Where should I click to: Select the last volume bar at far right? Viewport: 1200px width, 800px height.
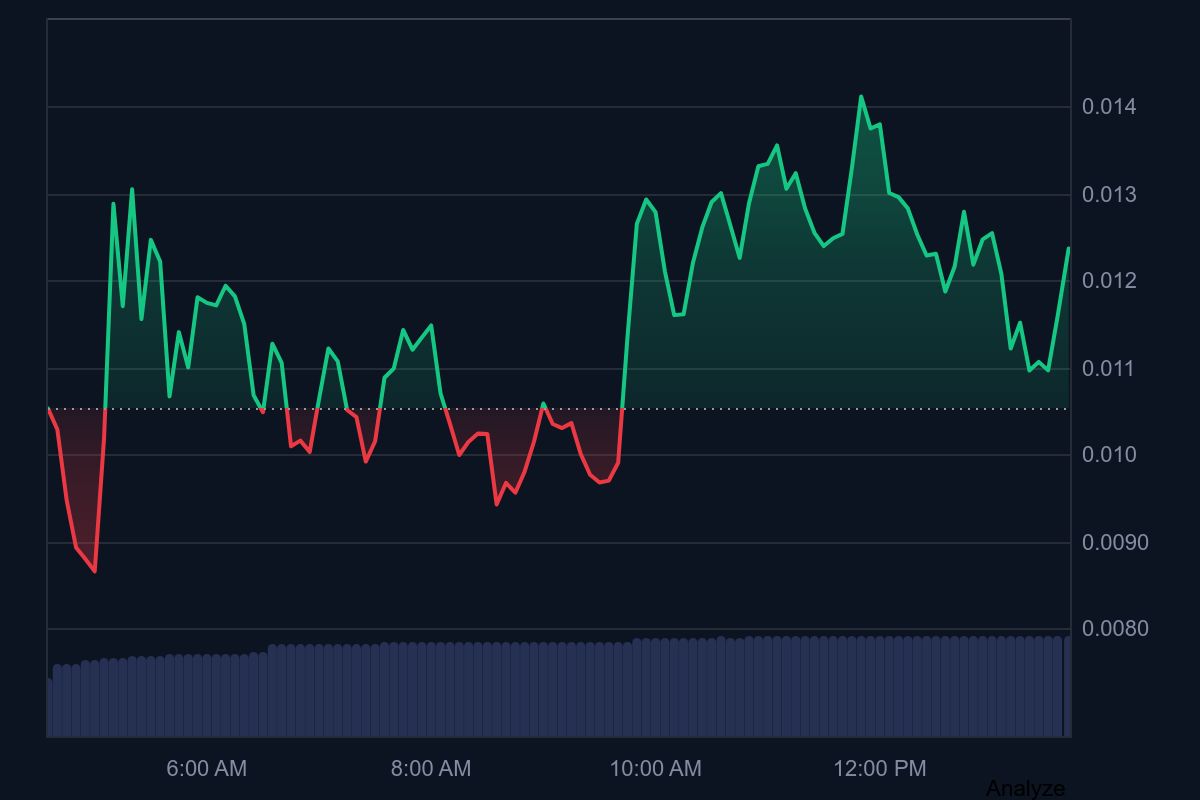click(x=1067, y=686)
